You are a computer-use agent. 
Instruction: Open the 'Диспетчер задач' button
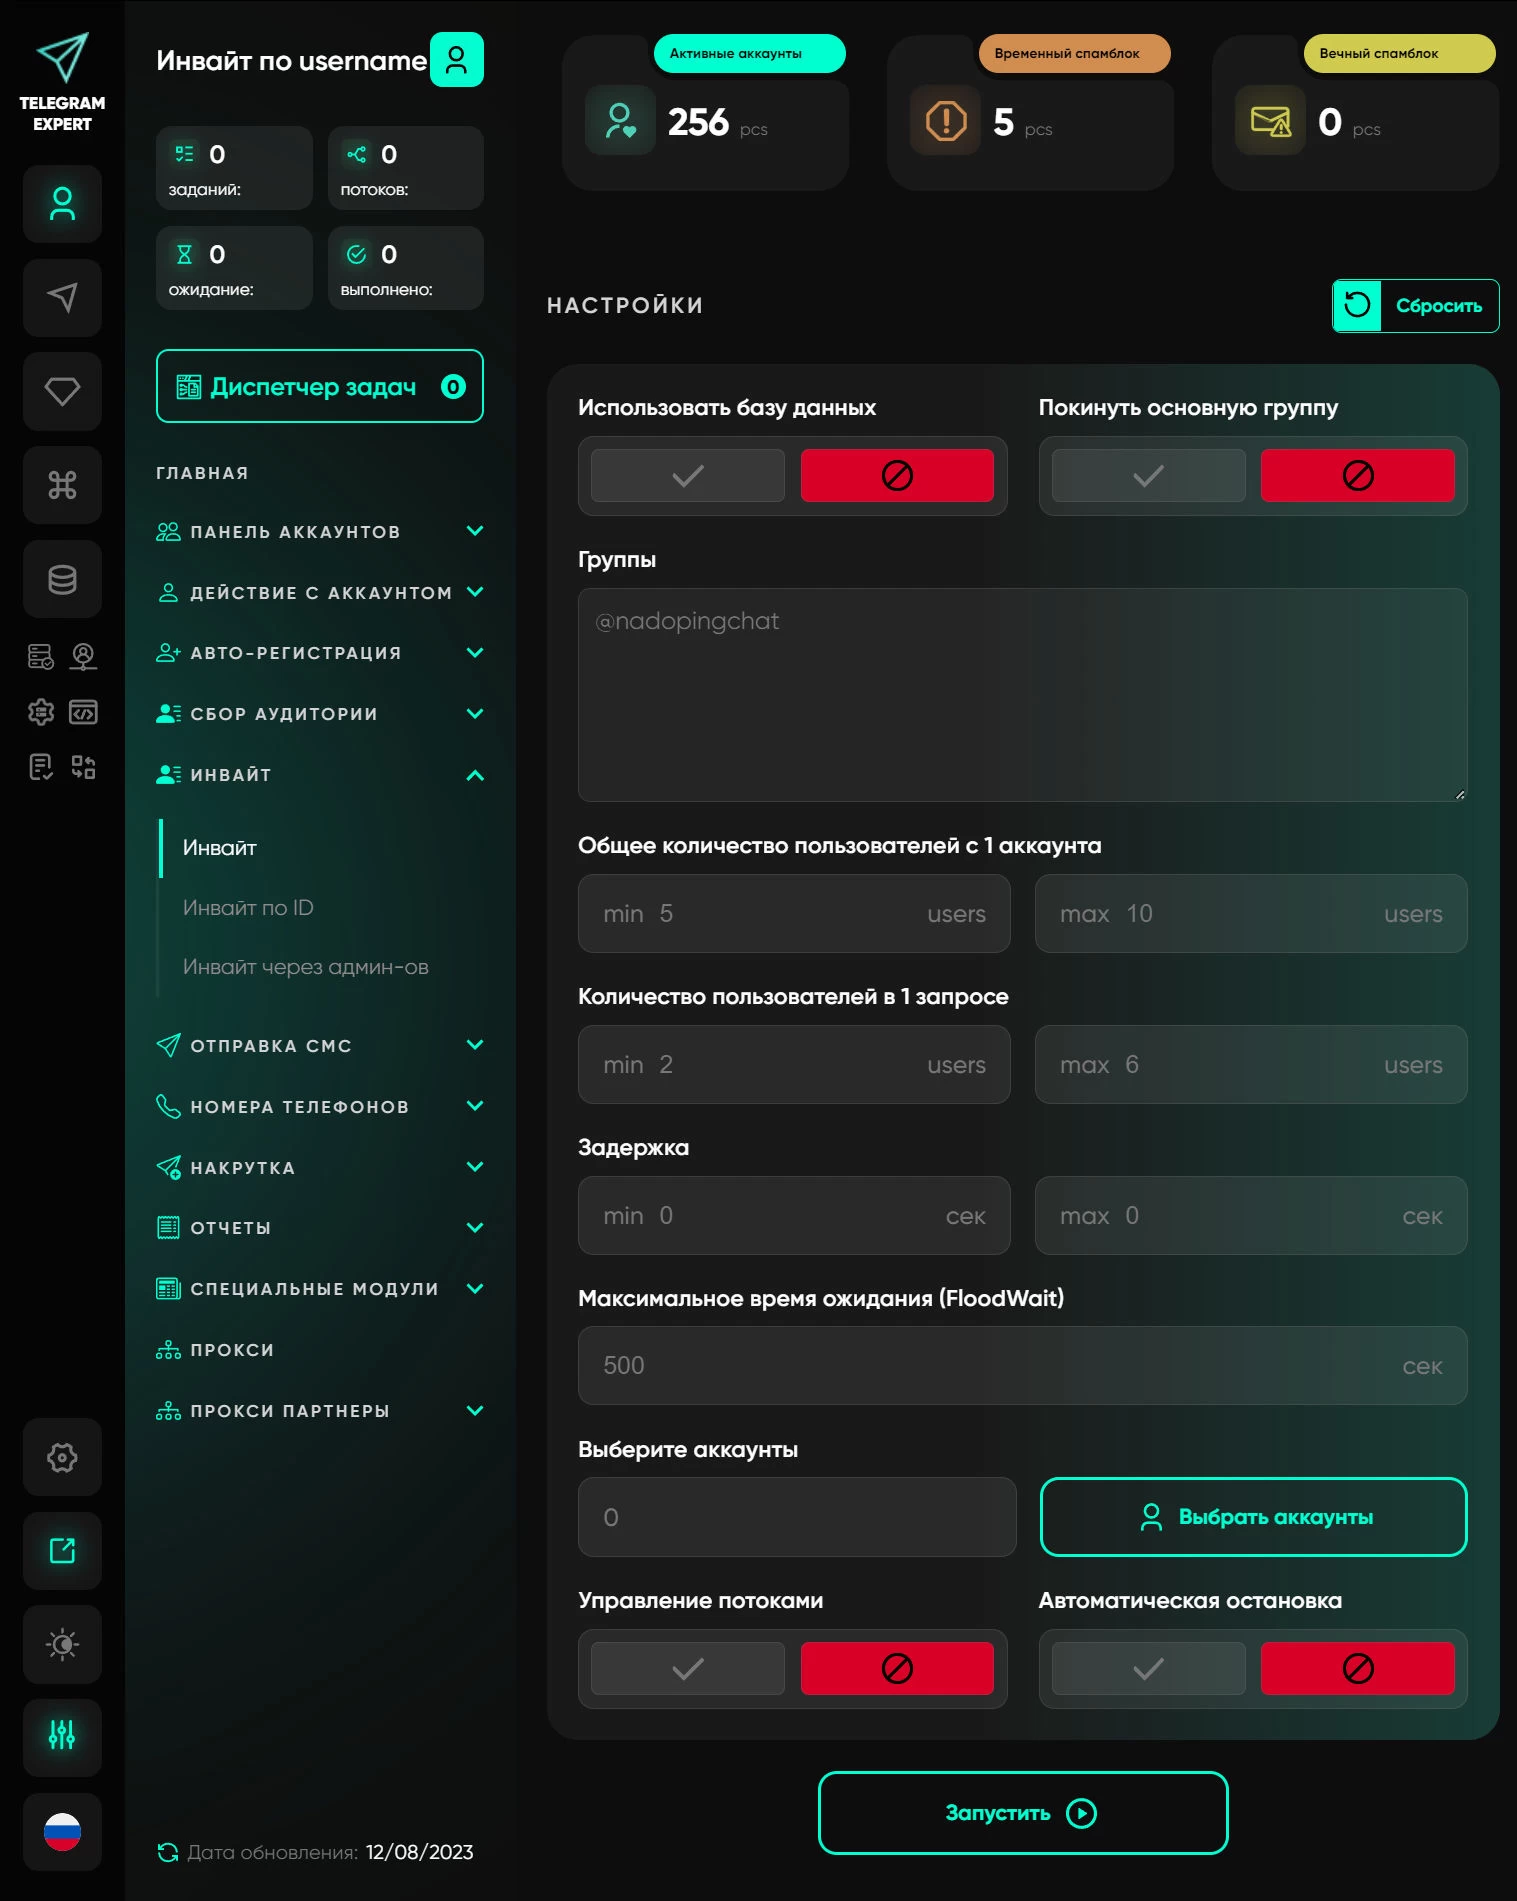[x=320, y=386]
